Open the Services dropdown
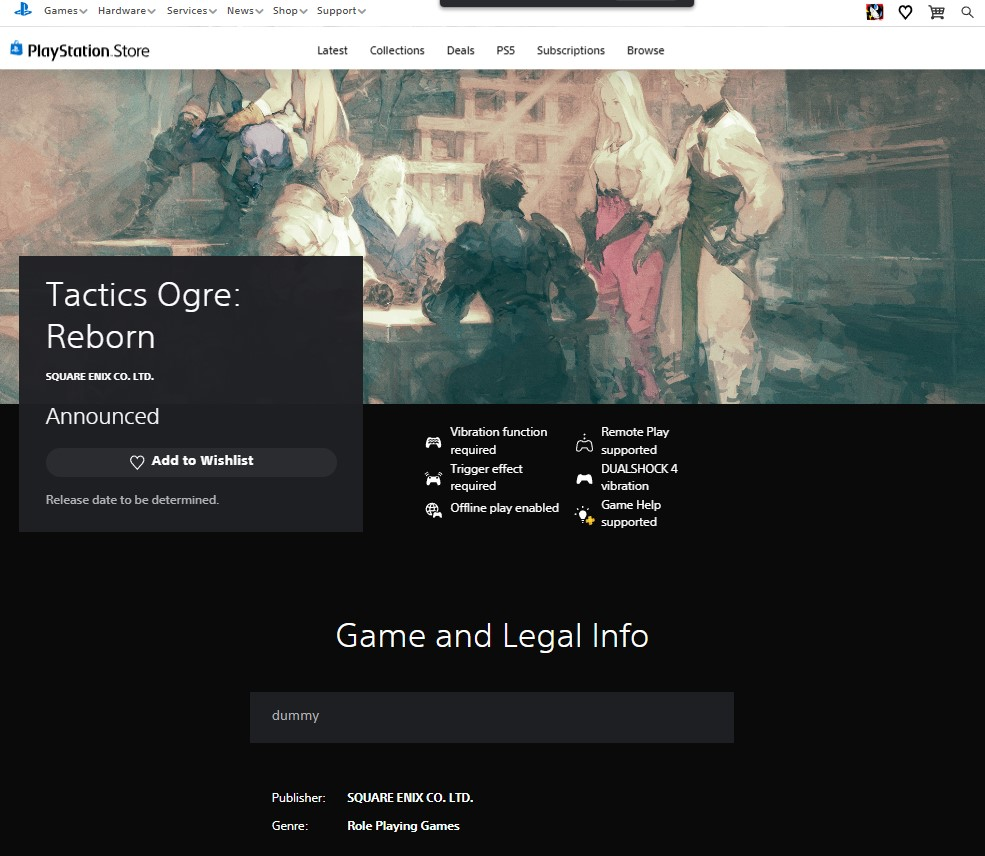 (x=188, y=11)
